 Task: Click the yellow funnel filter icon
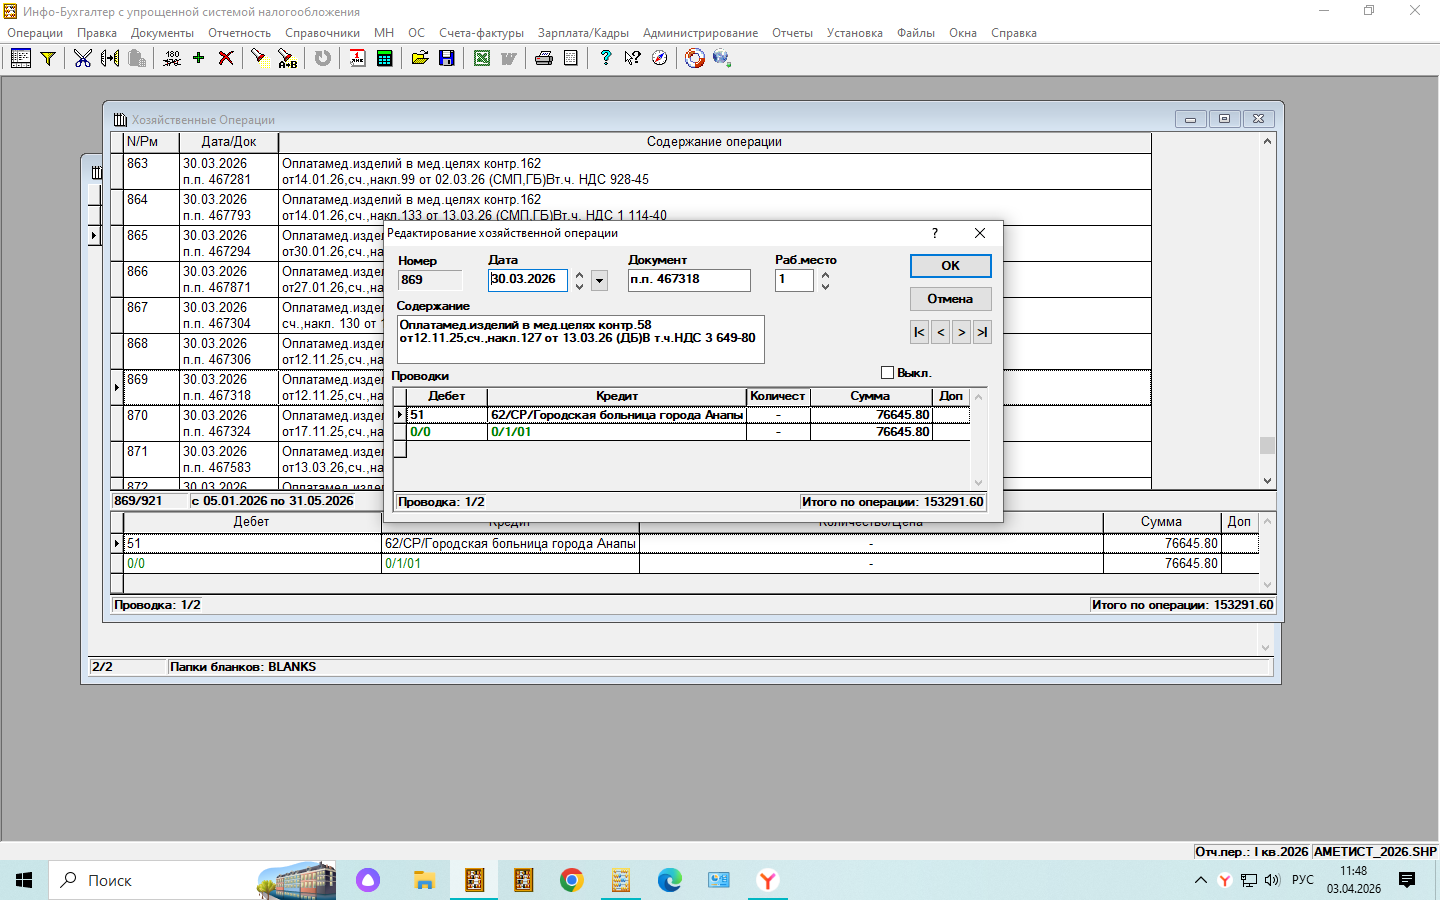[47, 58]
